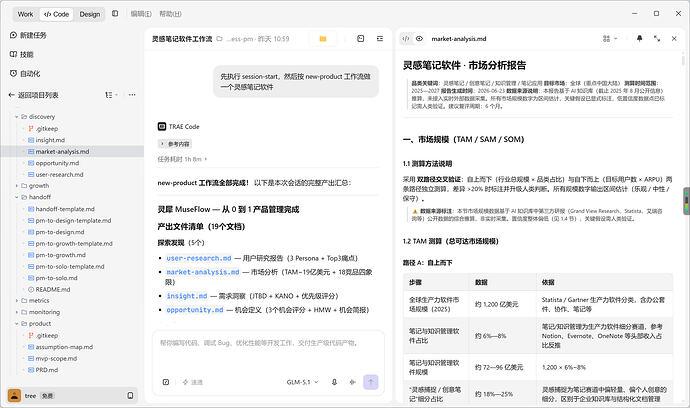
Task: Click the preview panel vertical scrollbar
Action: (x=683, y=59)
